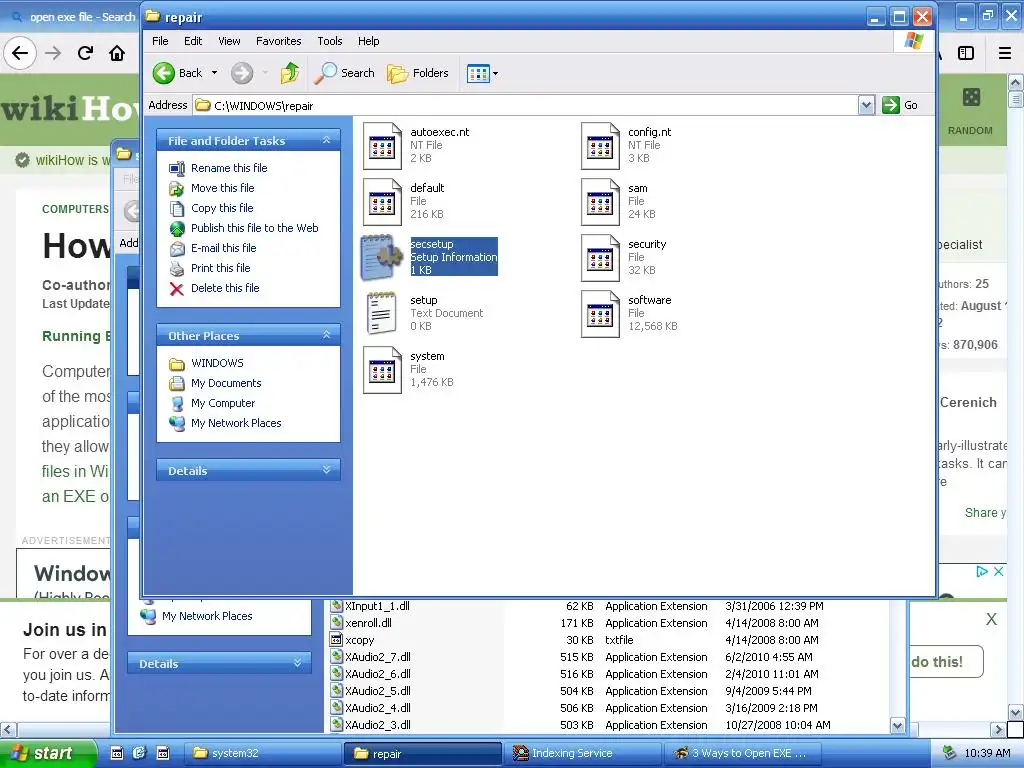The height and width of the screenshot is (768, 1024).
Task: Switch to Indexing Service taskbar button
Action: [x=581, y=753]
